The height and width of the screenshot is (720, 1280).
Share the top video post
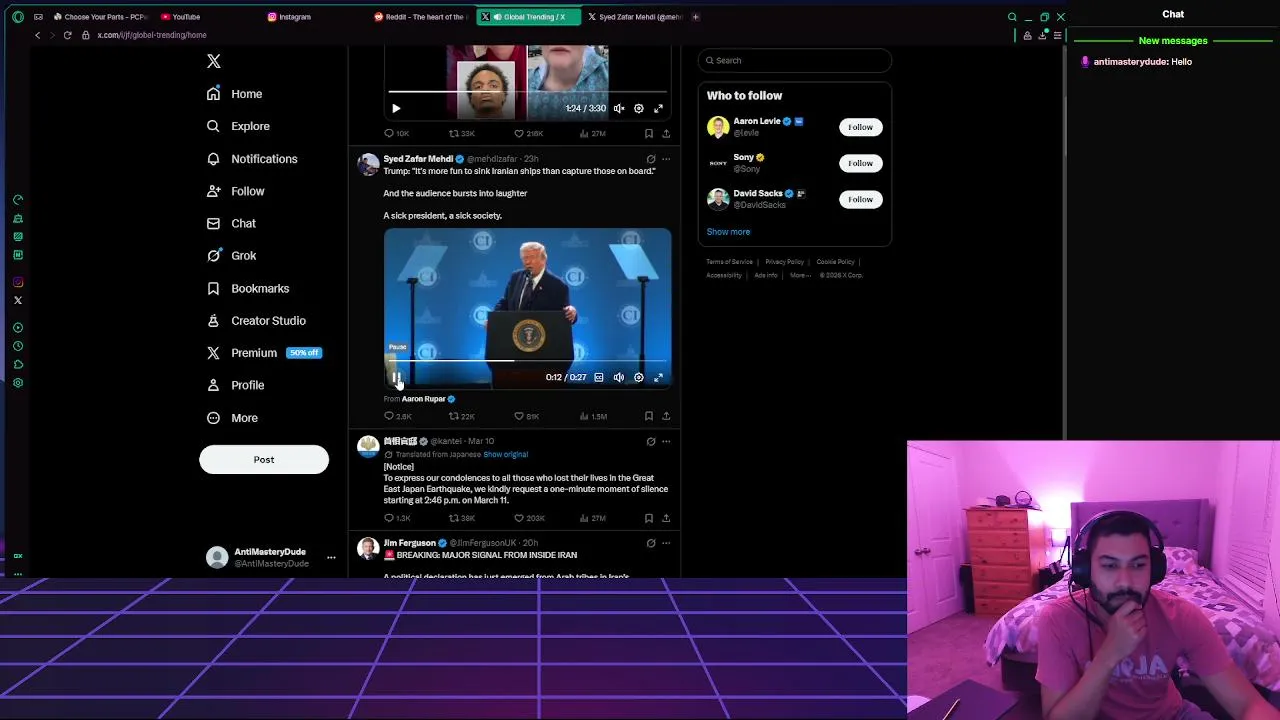click(x=666, y=133)
